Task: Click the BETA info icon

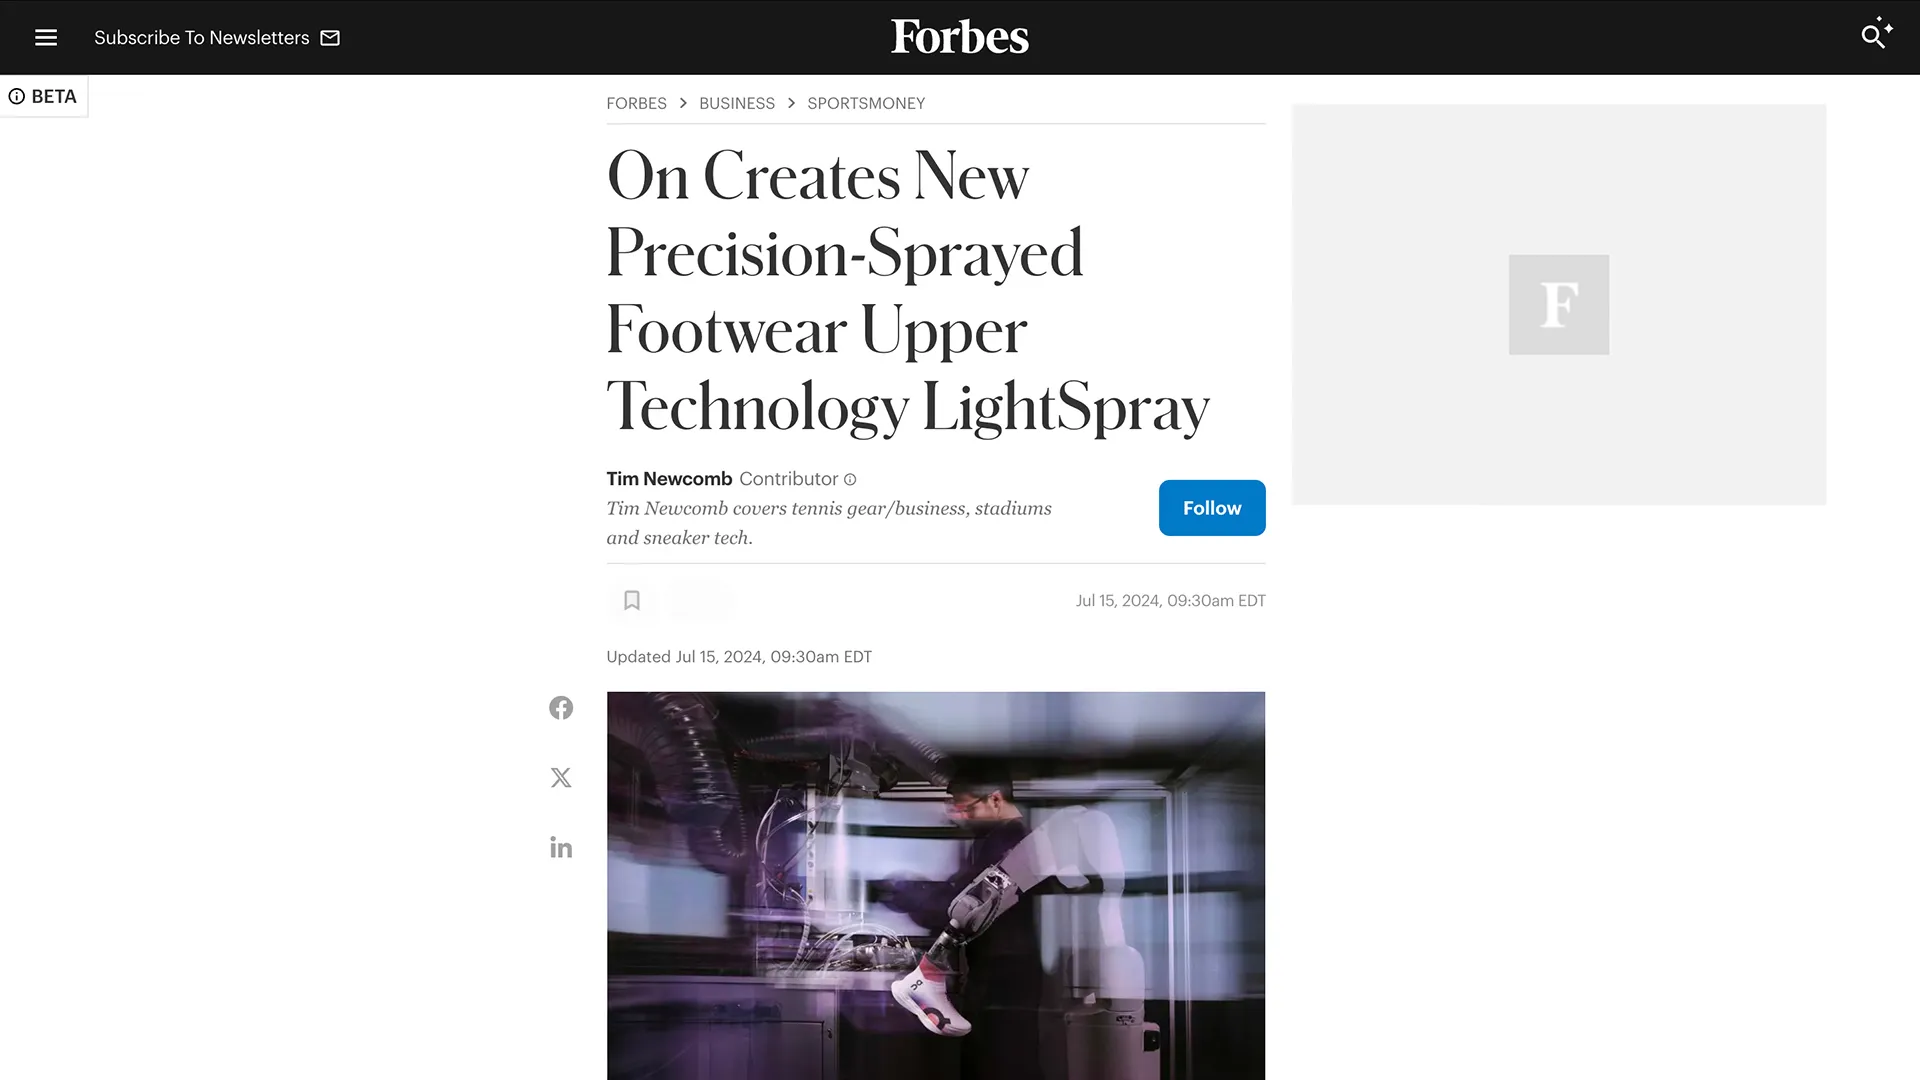Action: click(x=17, y=96)
